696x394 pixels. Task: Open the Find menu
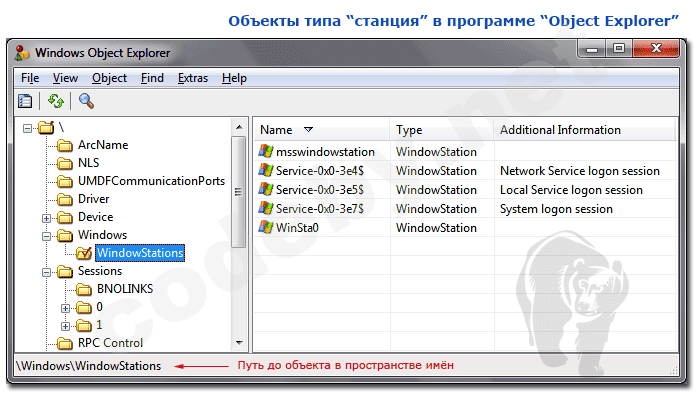tap(152, 78)
